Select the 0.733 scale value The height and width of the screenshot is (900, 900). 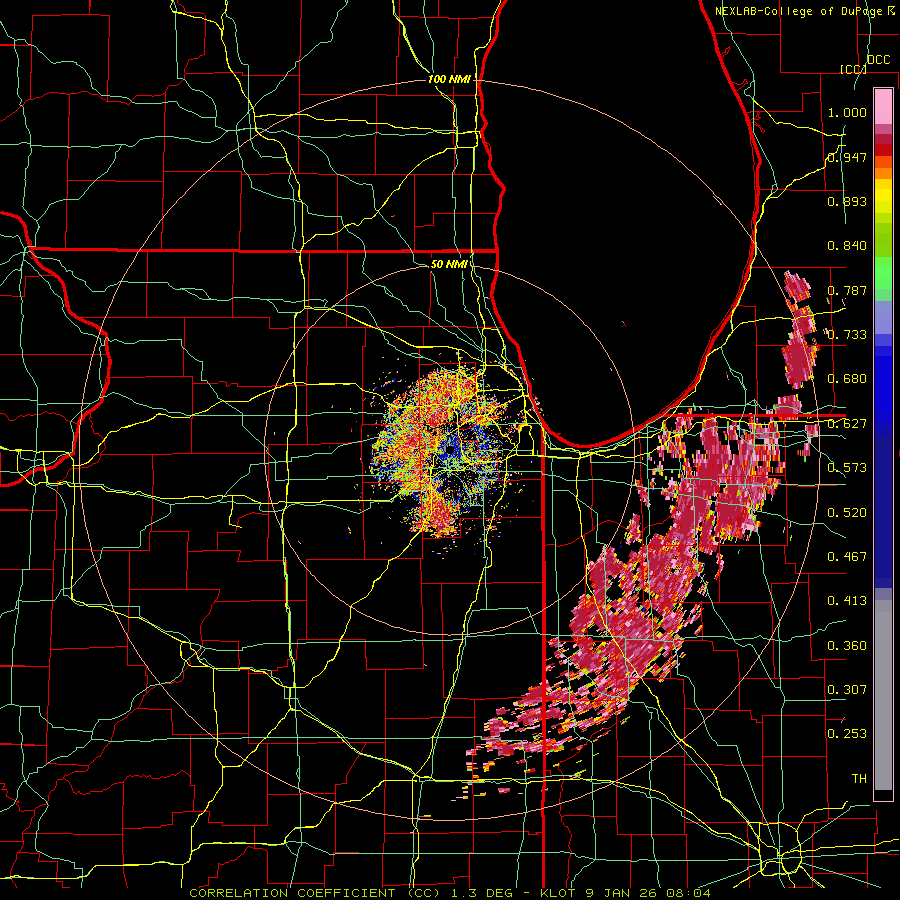847,335
